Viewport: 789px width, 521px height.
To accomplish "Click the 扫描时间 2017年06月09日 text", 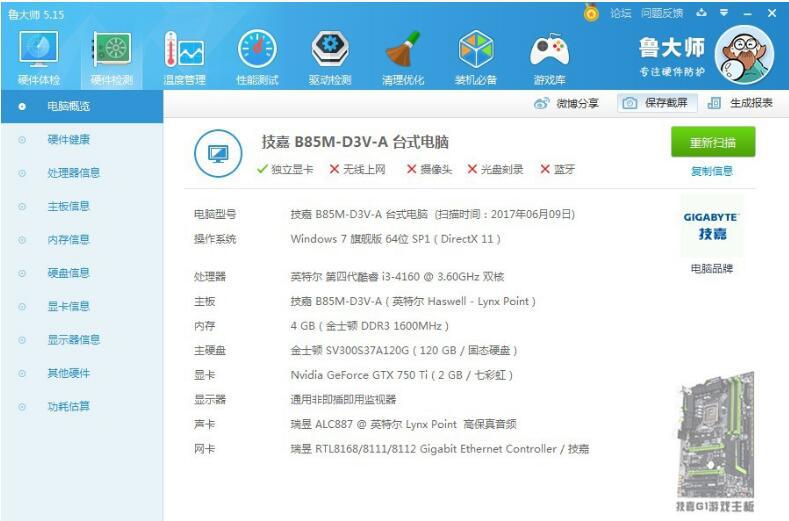I will [505, 214].
